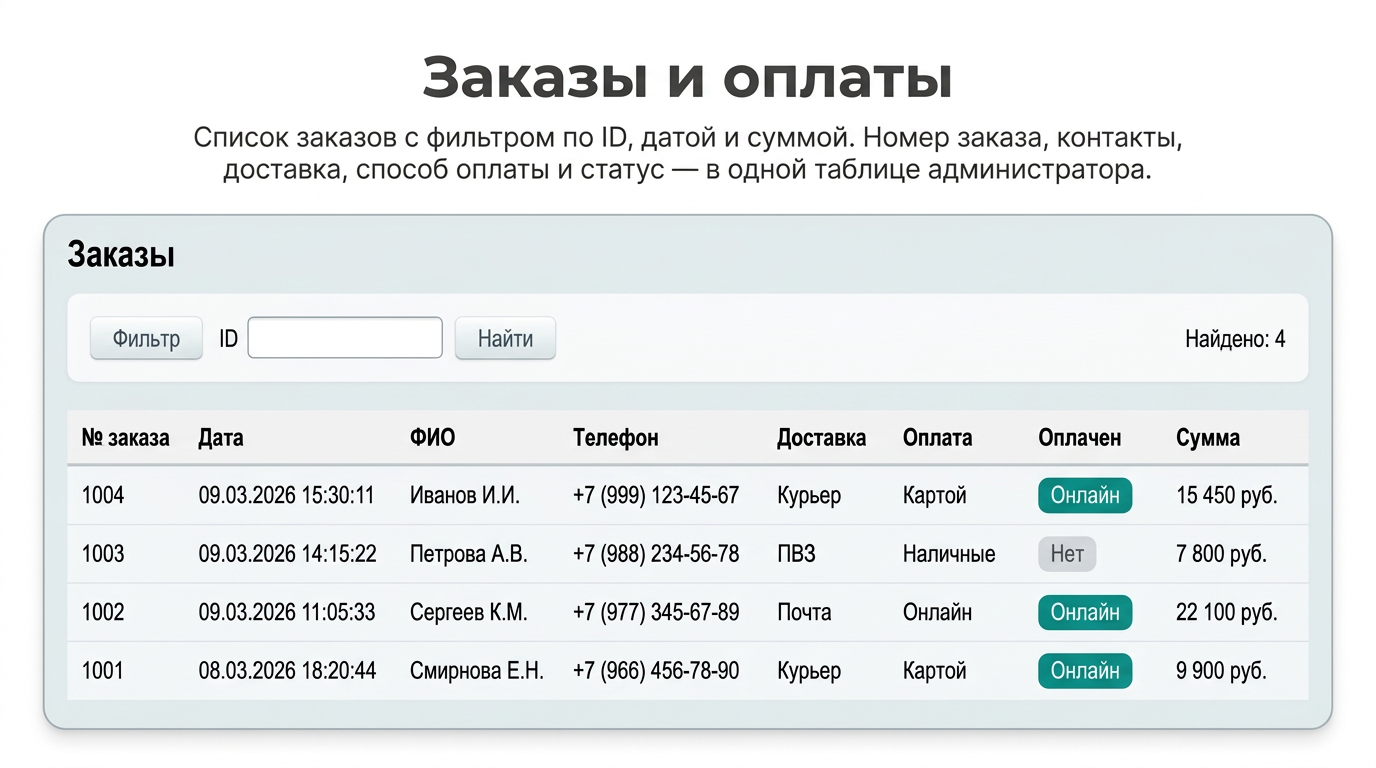Click Курьер delivery in order 1004 row

point(809,495)
